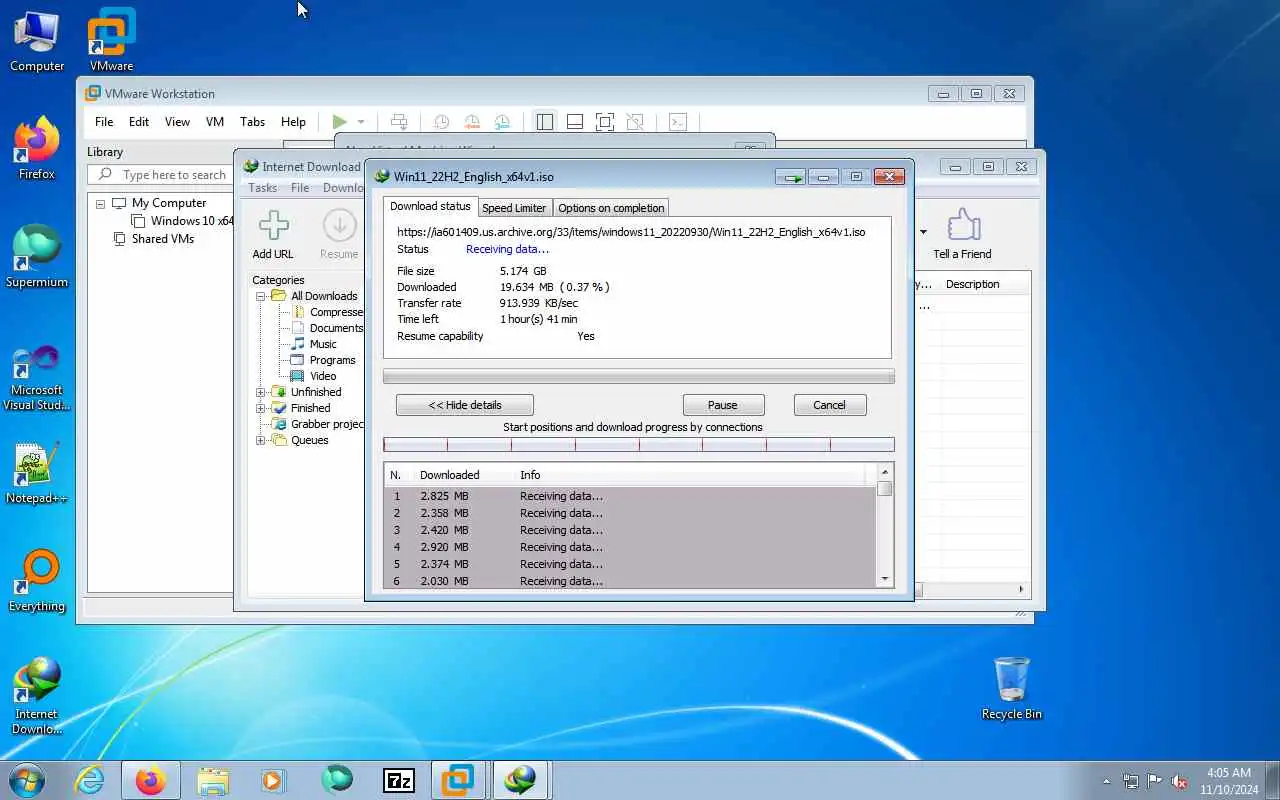Click Internet Explorer icon in taskbar
Viewport: 1280px width, 800px height.
click(90, 780)
